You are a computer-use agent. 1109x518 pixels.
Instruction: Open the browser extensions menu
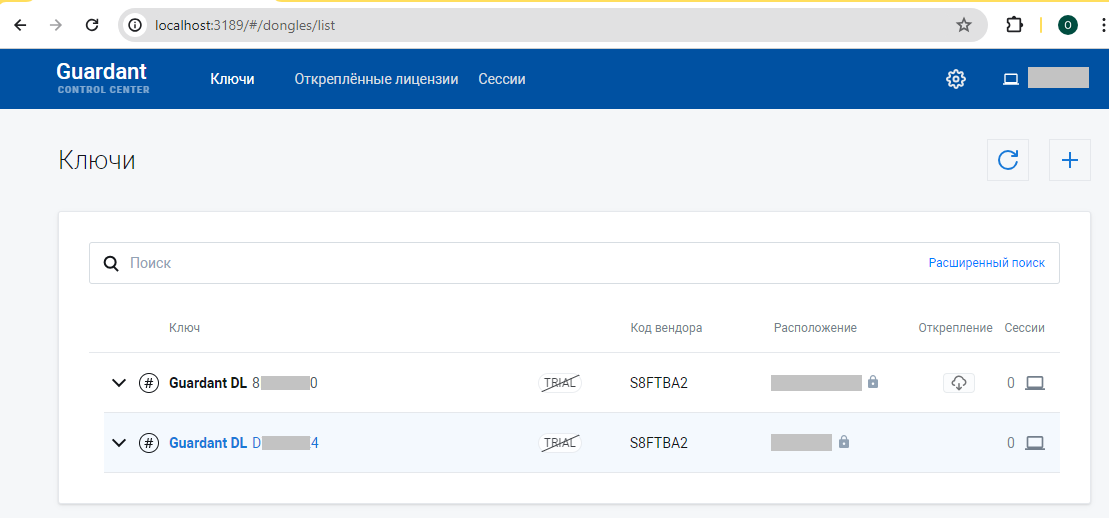point(1014,25)
